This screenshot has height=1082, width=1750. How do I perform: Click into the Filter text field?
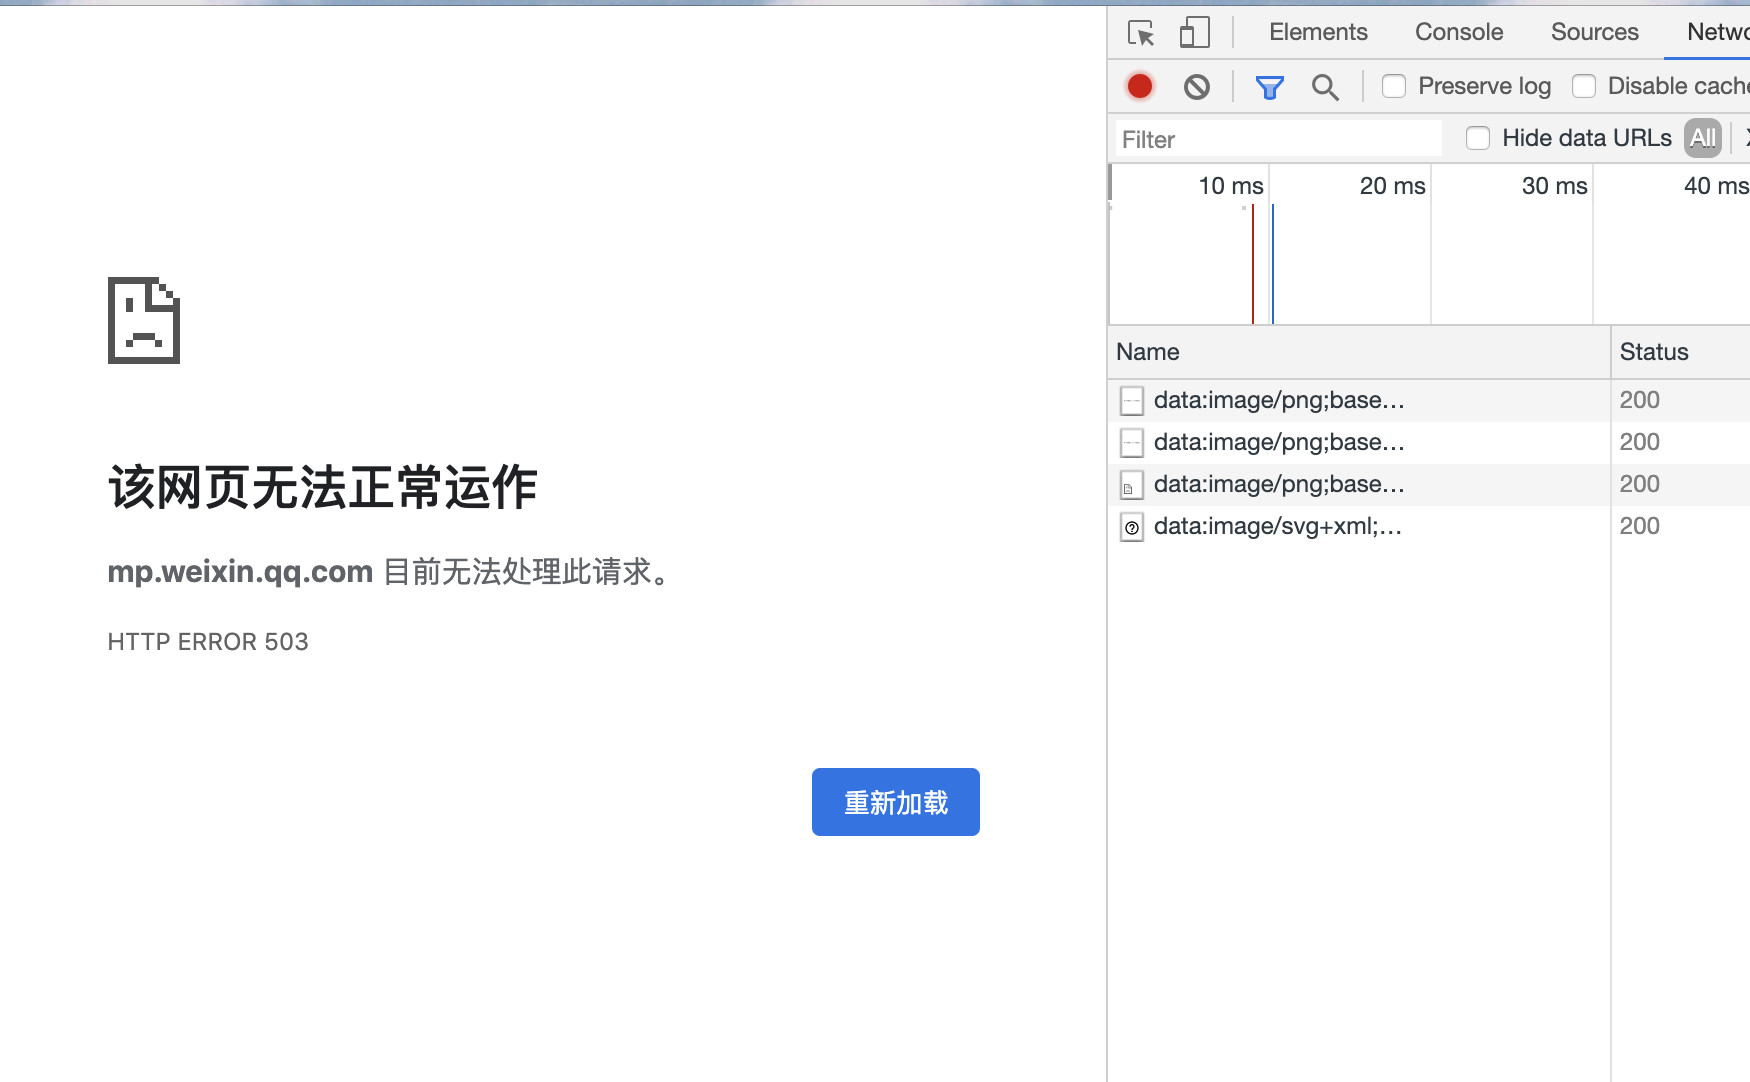click(x=1278, y=139)
